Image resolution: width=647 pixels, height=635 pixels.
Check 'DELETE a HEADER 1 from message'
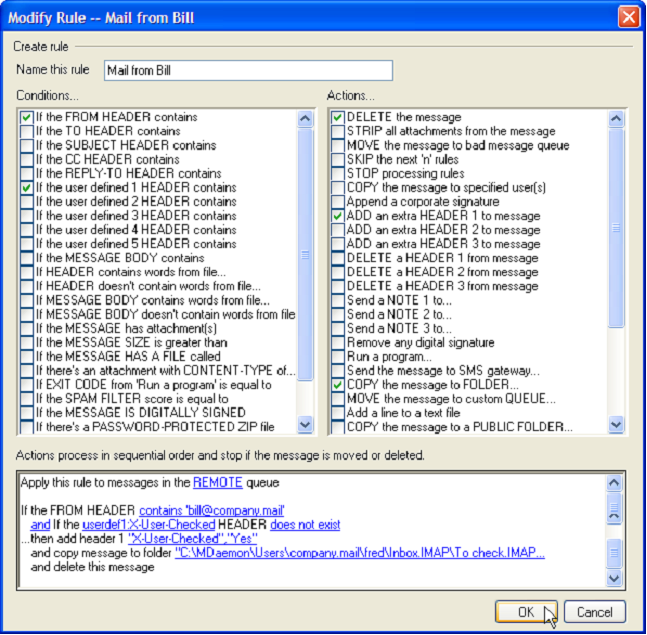(x=338, y=258)
